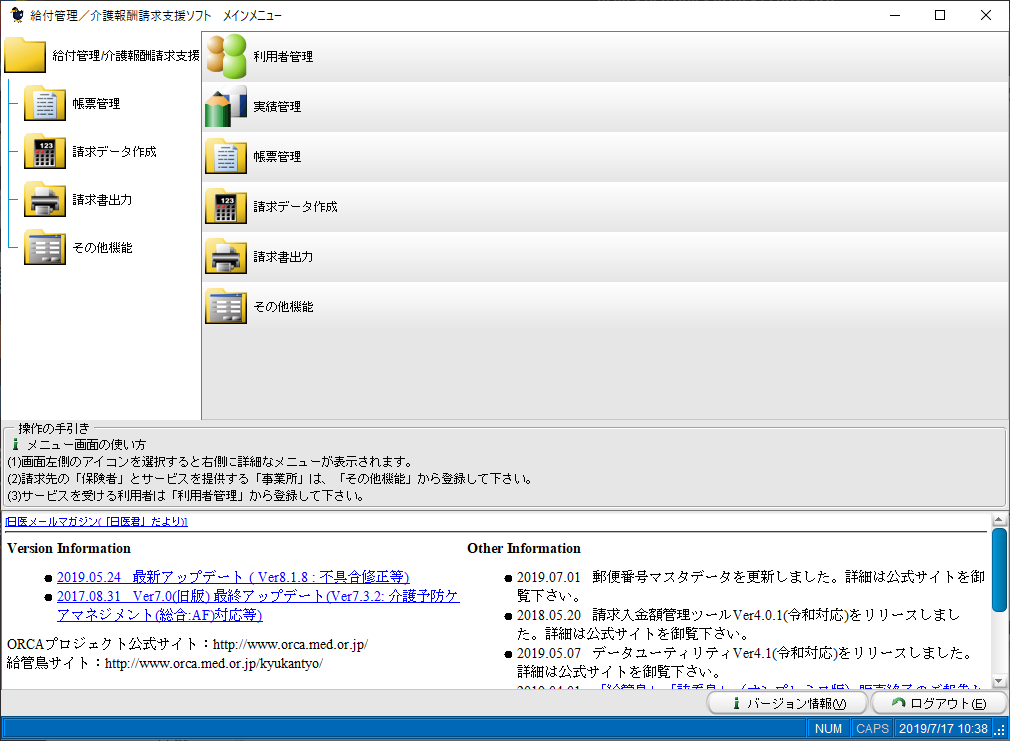Click the date and time in the status bar

pyautogui.click(x=945, y=728)
